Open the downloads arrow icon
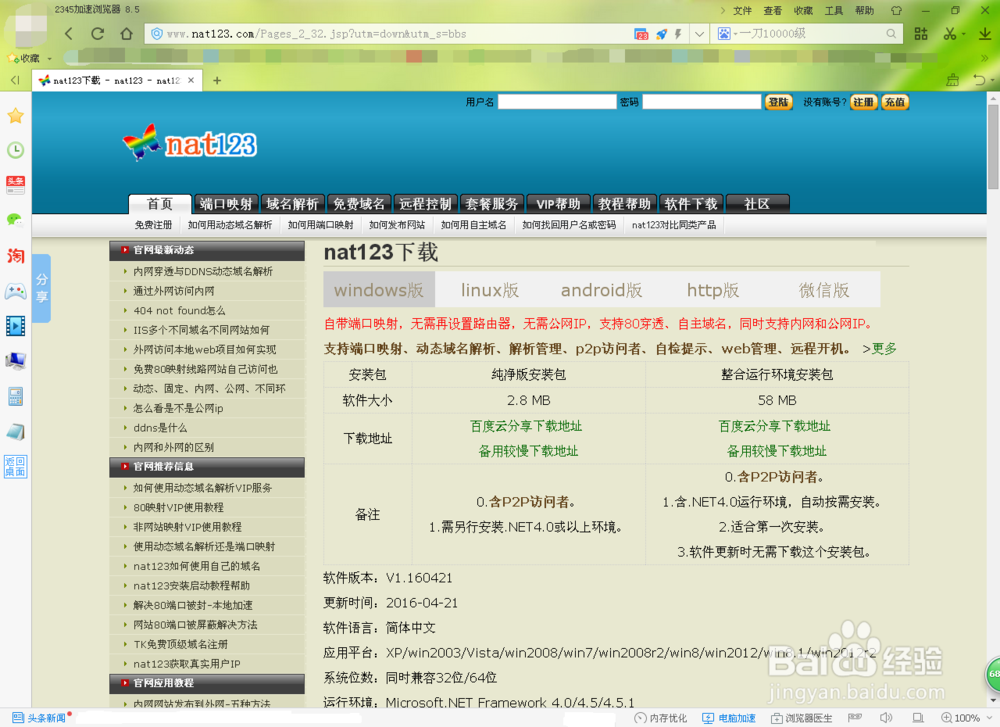1000x727 pixels. point(985,34)
